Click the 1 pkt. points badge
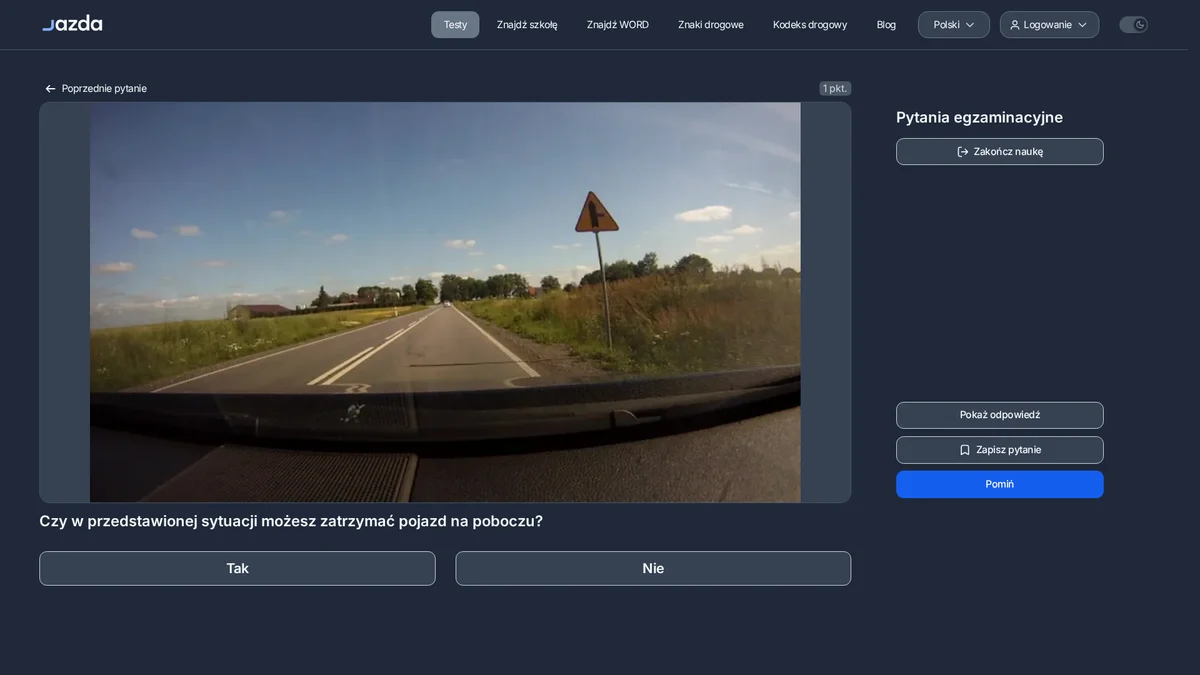 coord(835,89)
